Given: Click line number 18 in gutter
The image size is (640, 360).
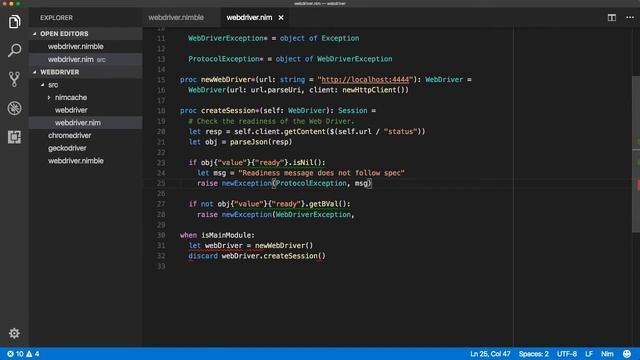Looking at the screenshot, I should [161, 111].
